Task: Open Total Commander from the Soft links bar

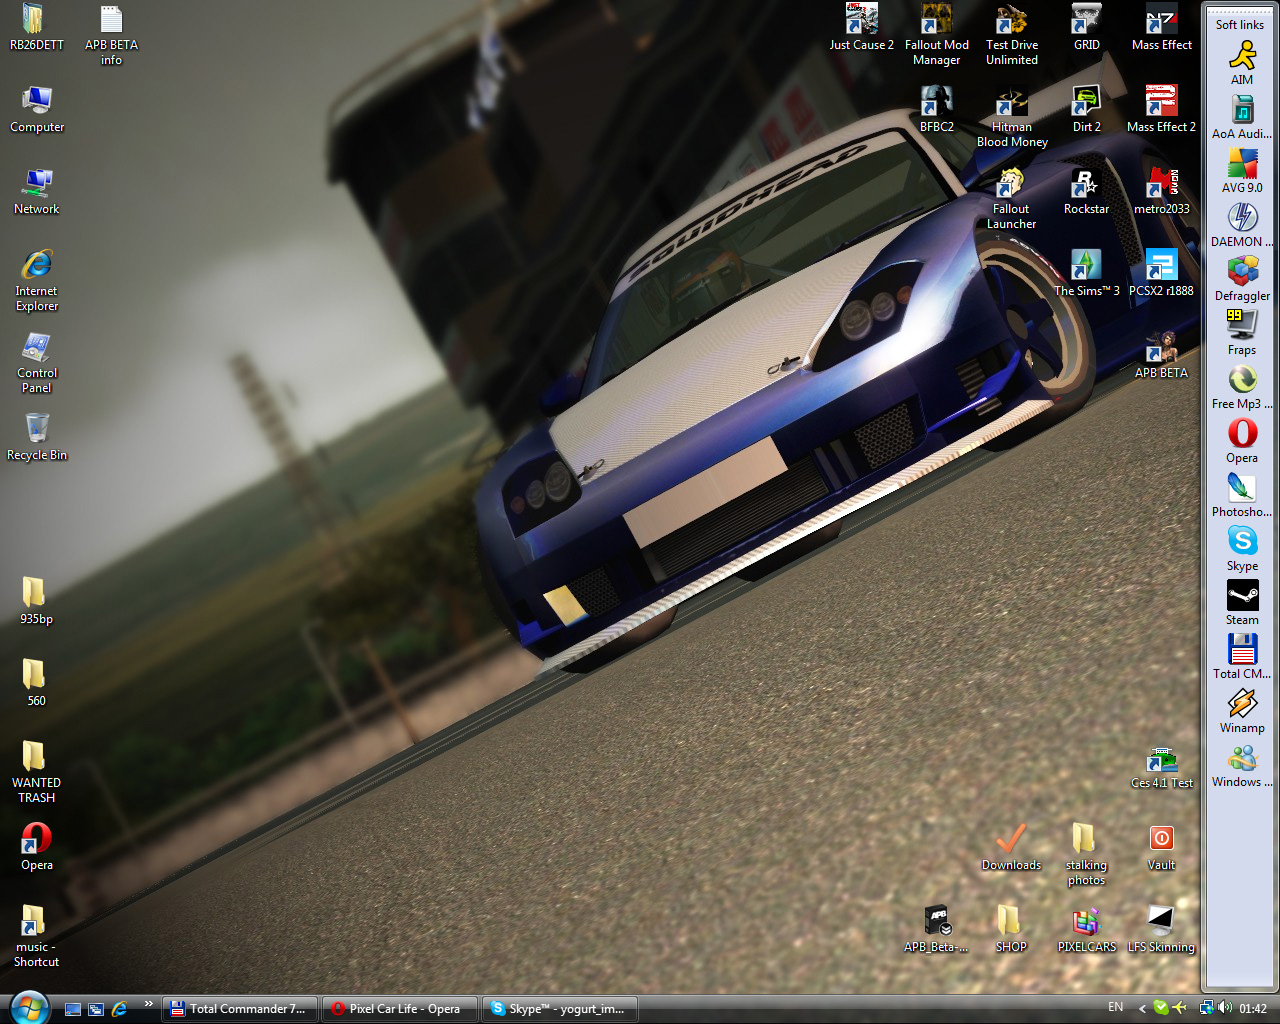Action: 1242,658
